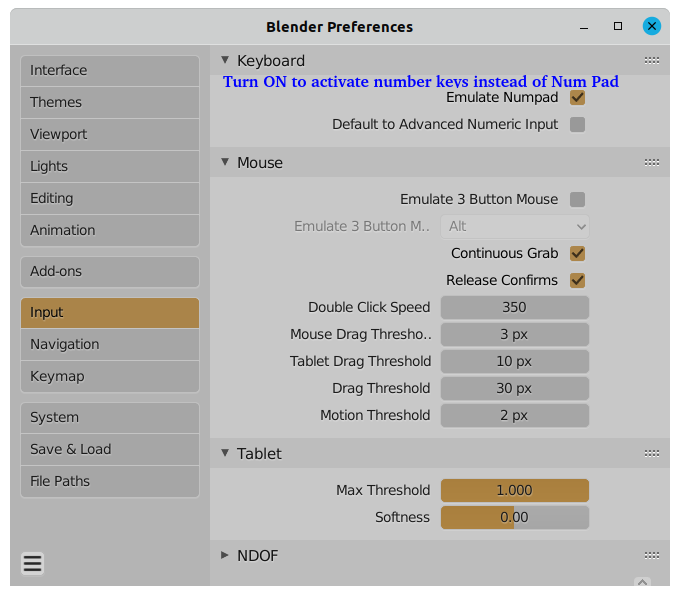Switch to the Lights section
680x596 pixels.
point(110,166)
